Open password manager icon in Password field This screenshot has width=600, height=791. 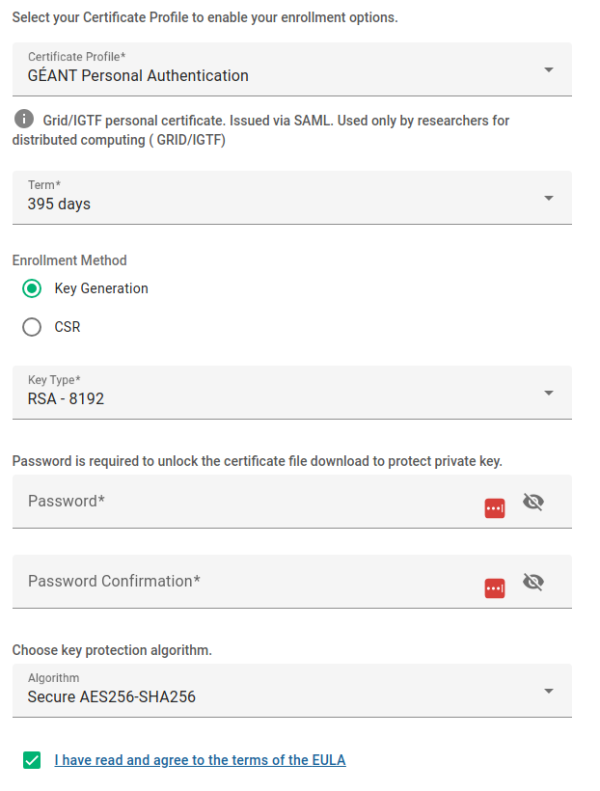pyautogui.click(x=494, y=509)
